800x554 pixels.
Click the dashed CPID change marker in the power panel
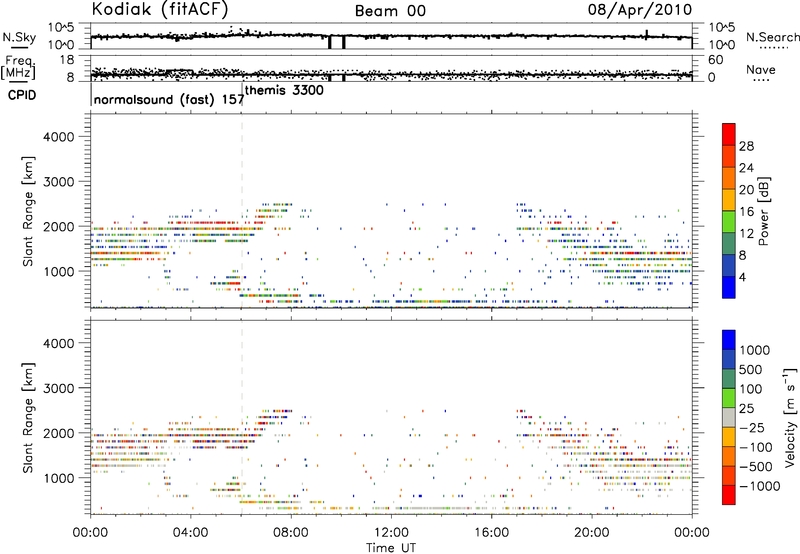click(x=242, y=211)
